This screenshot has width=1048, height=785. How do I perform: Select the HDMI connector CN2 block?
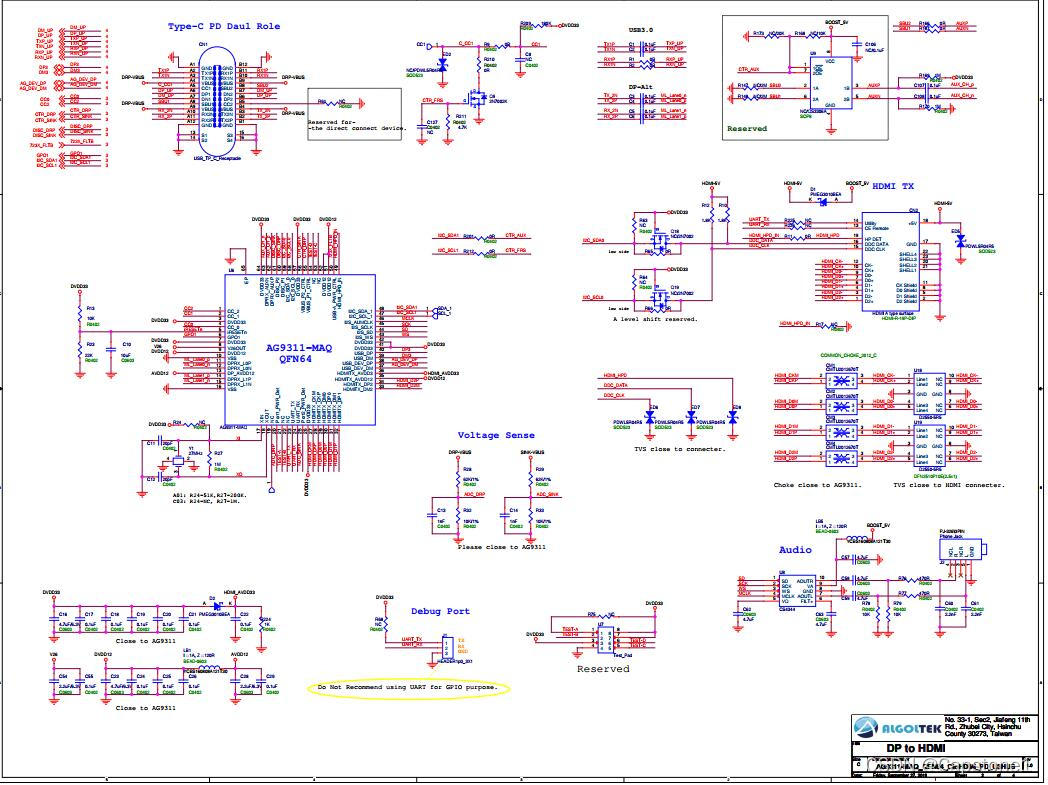click(x=890, y=263)
